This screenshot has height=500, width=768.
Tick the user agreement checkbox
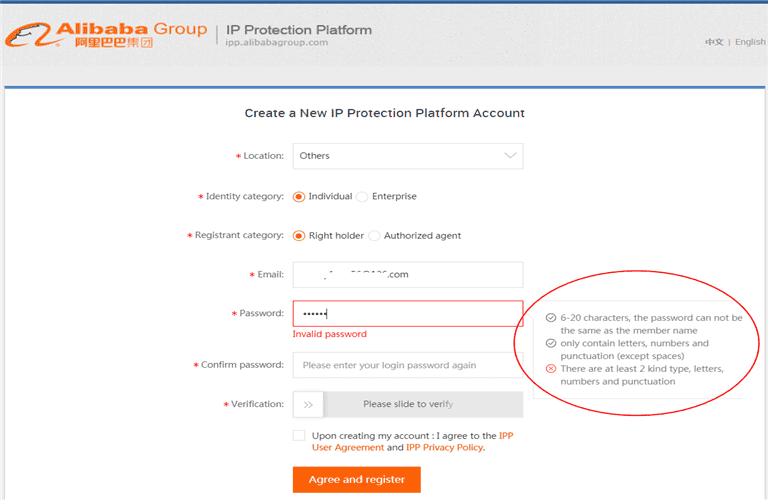coord(299,435)
